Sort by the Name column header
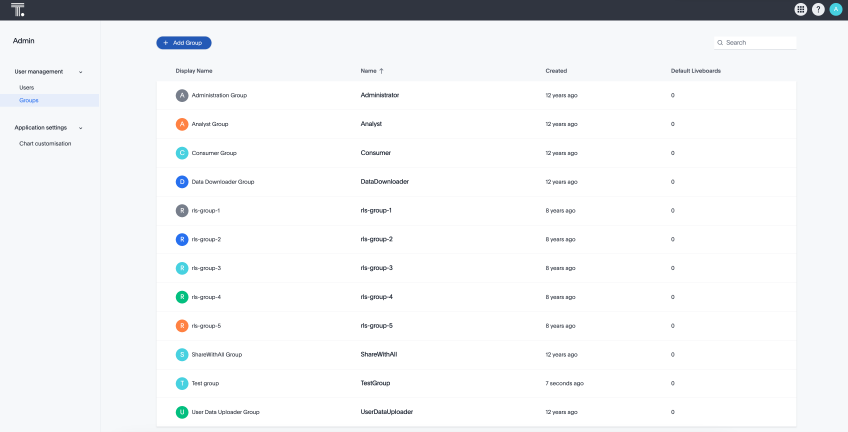This screenshot has width=848, height=432. tap(369, 71)
